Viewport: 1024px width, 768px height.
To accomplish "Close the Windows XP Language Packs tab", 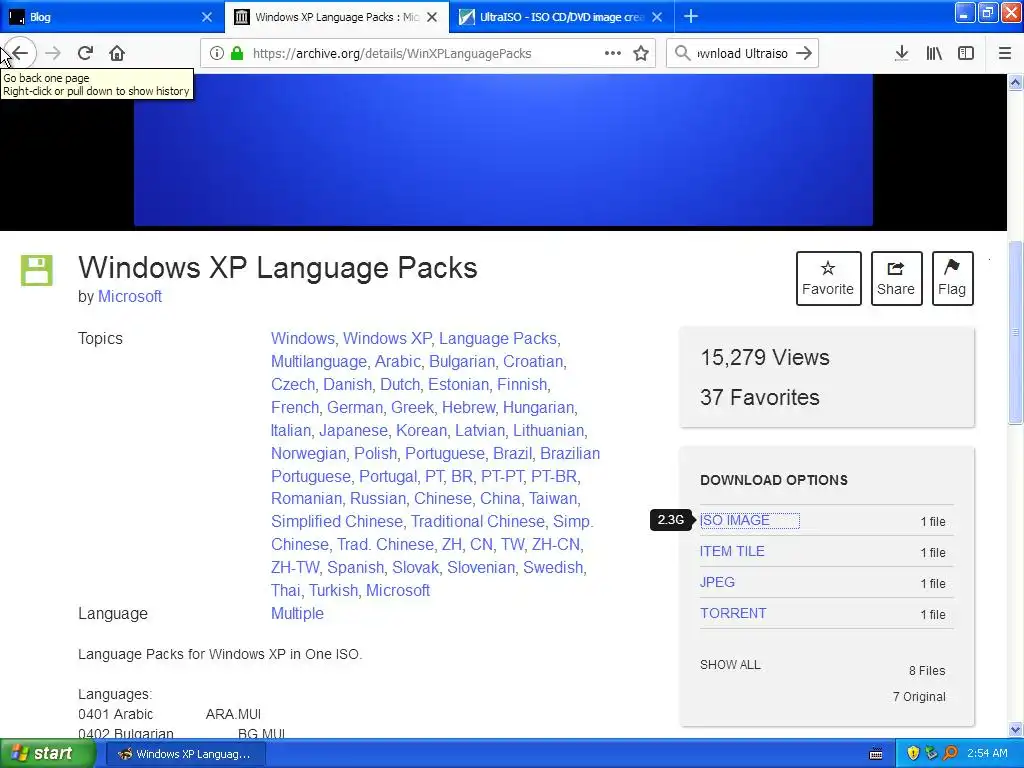I will tap(432, 17).
